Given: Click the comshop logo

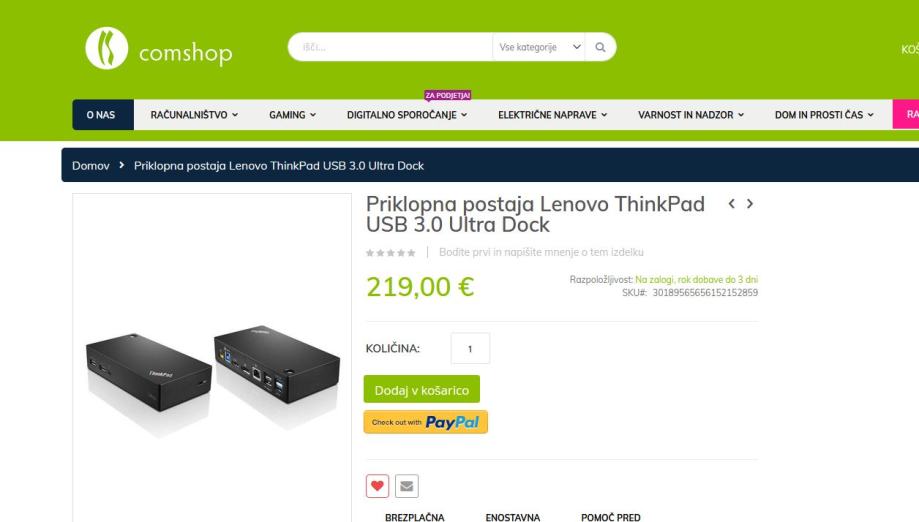Looking at the screenshot, I should (159, 48).
